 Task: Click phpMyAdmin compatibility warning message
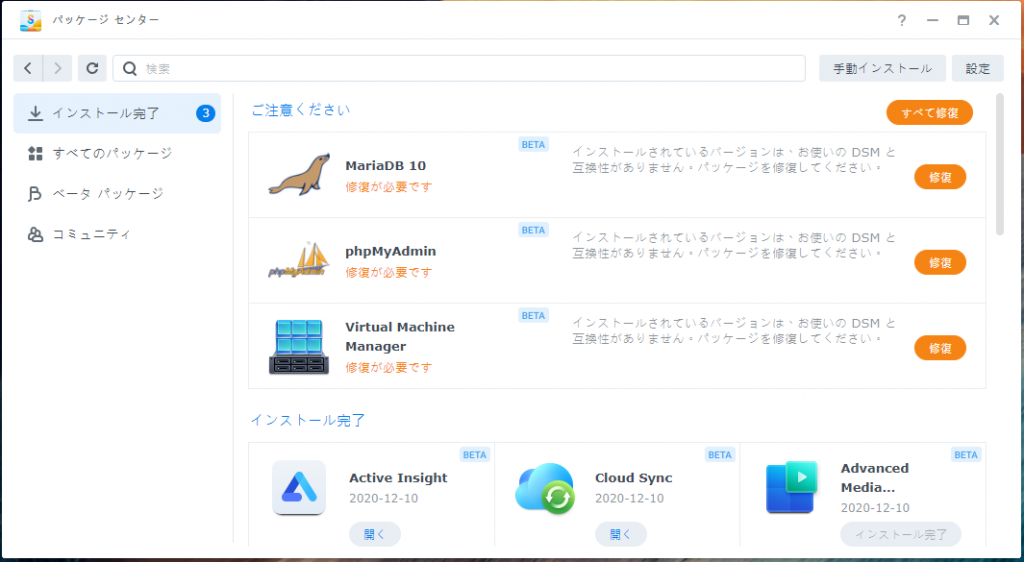(x=735, y=245)
